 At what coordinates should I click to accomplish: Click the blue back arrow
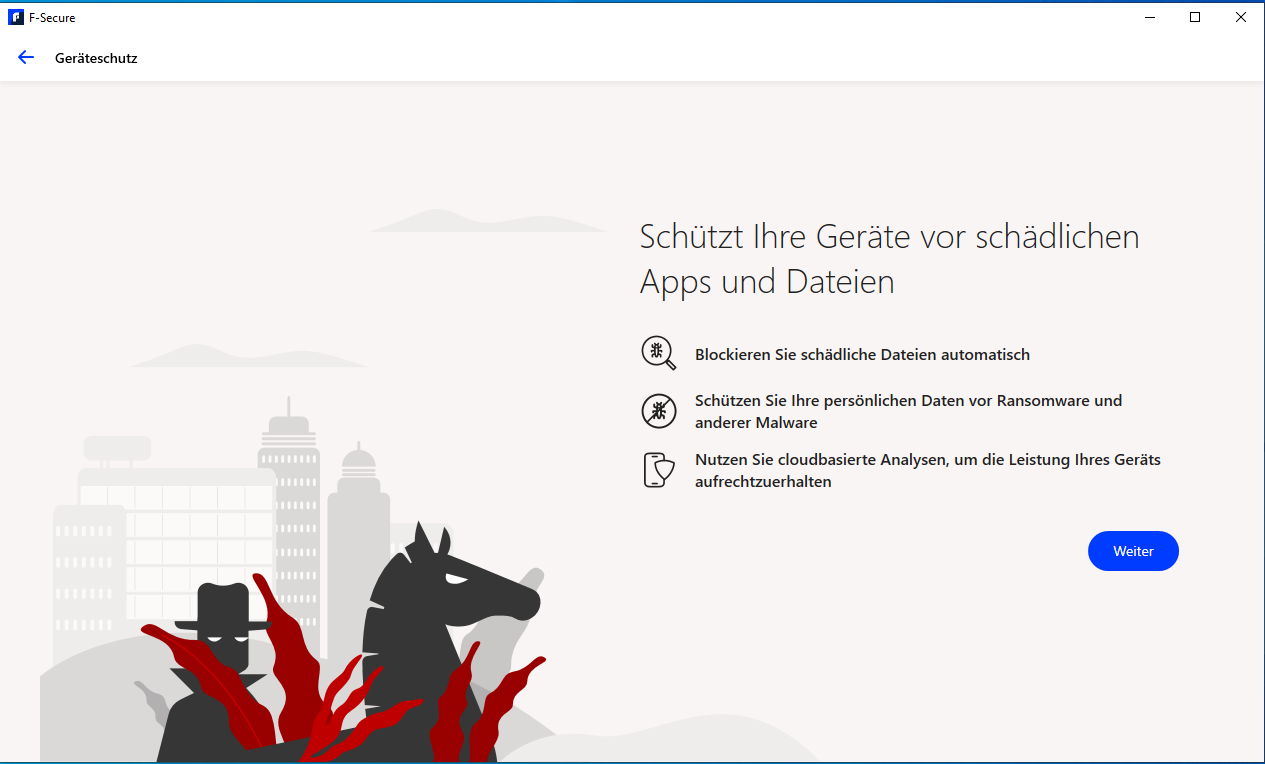coord(26,58)
